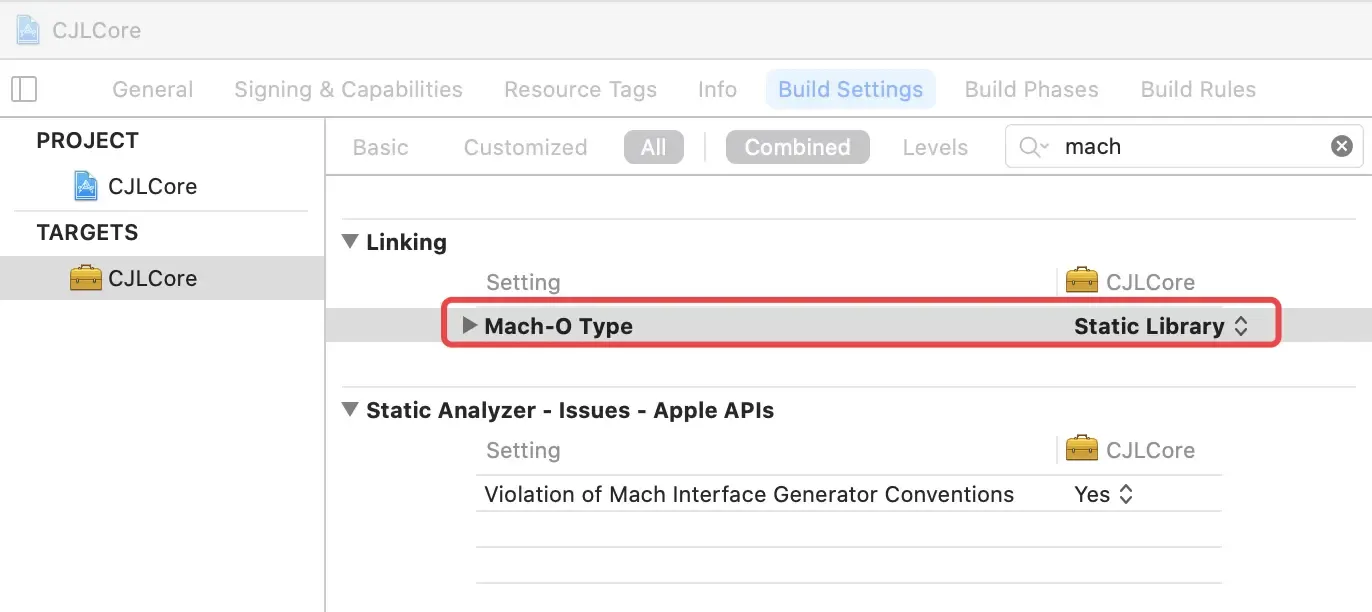1372x612 pixels.
Task: Switch to Signing & Capabilities tab
Action: 348,89
